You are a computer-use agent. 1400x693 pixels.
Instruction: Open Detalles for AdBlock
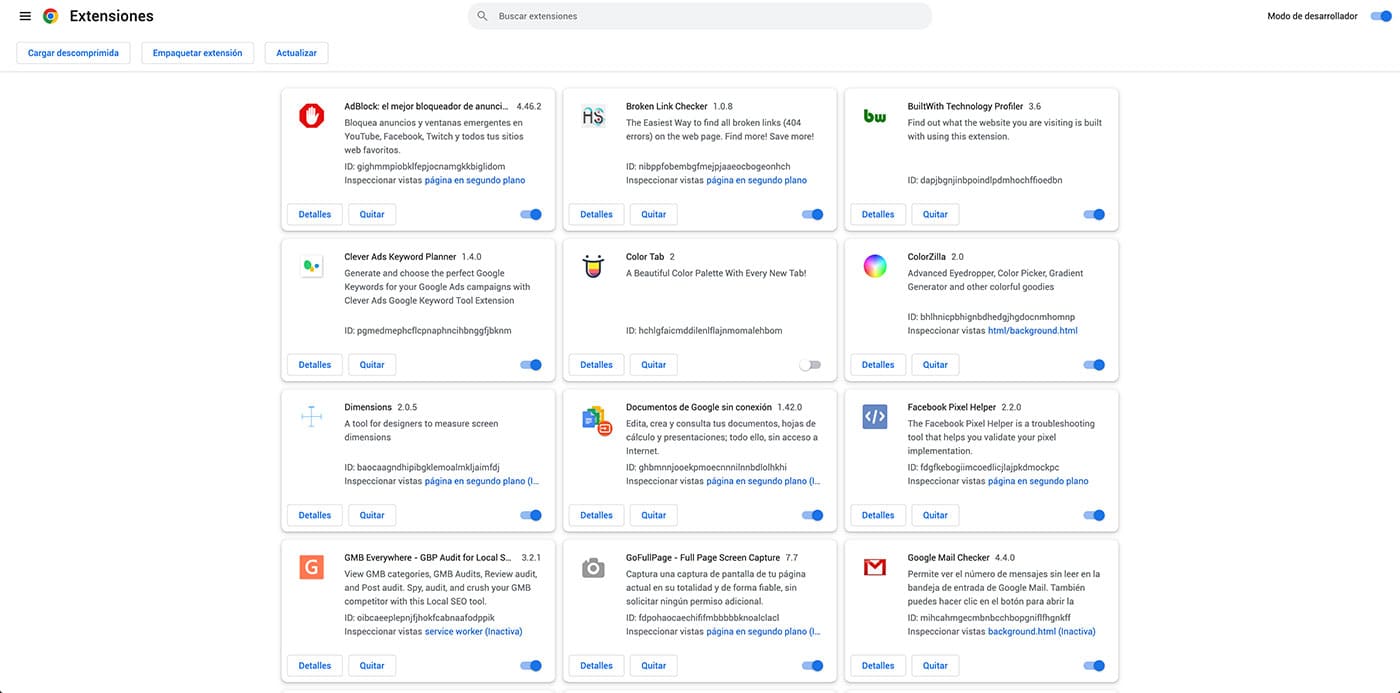pyautogui.click(x=315, y=214)
